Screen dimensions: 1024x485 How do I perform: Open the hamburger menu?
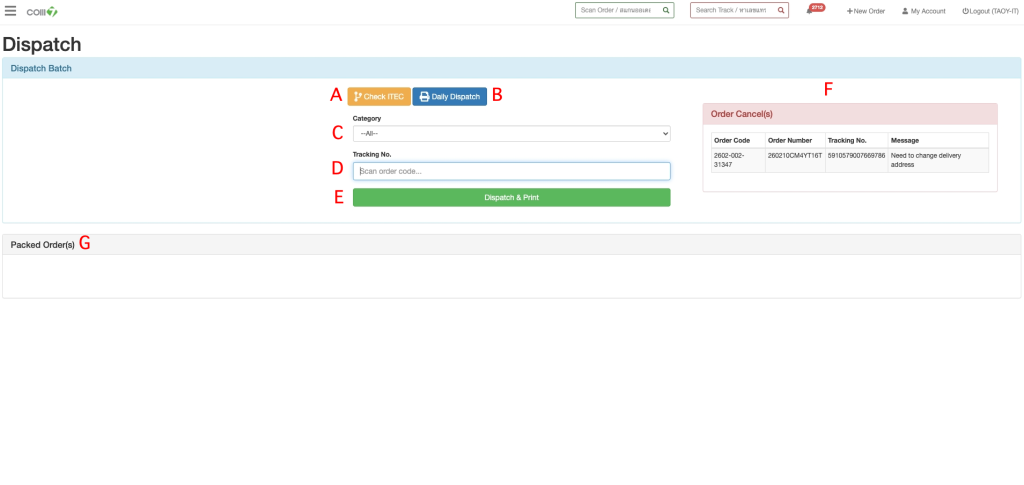point(11,11)
